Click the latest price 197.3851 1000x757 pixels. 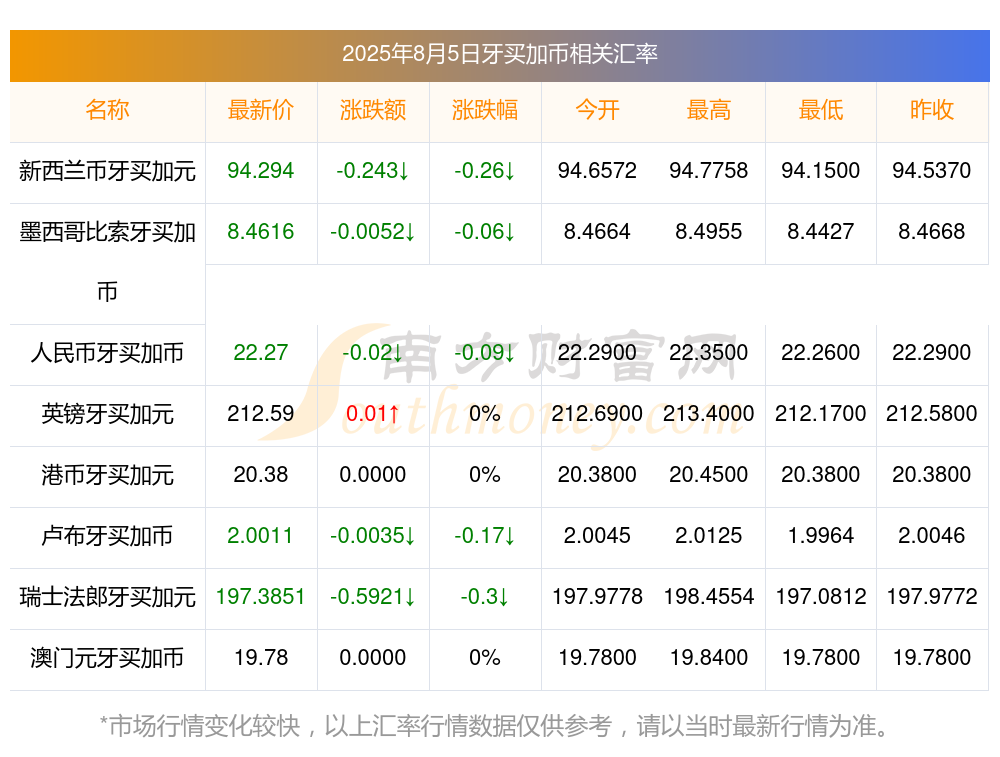click(260, 597)
